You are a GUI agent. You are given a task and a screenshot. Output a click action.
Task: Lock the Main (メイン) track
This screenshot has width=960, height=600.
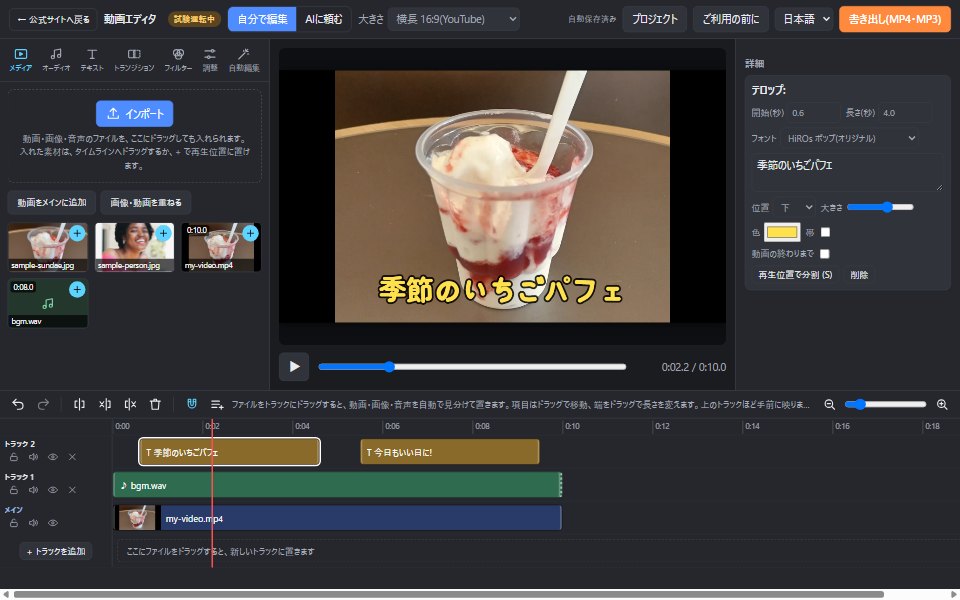(13, 523)
